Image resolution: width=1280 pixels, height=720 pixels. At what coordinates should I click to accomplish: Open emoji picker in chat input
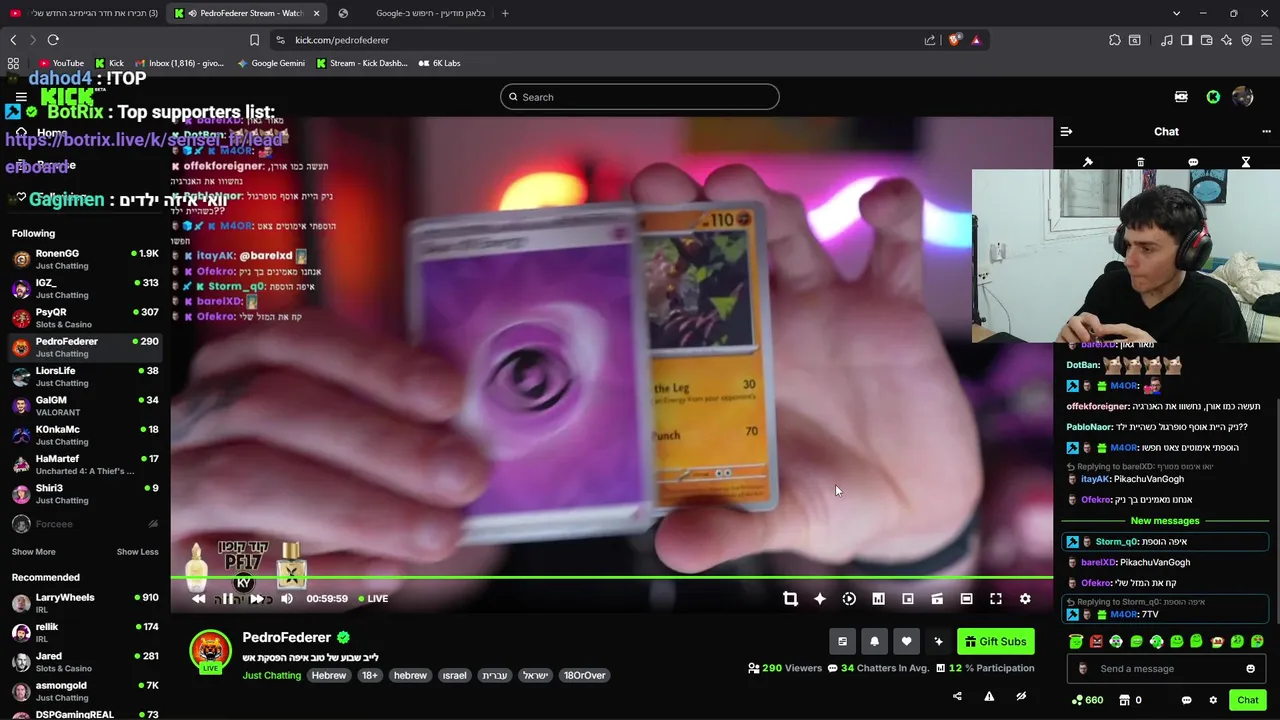pyautogui.click(x=1250, y=669)
